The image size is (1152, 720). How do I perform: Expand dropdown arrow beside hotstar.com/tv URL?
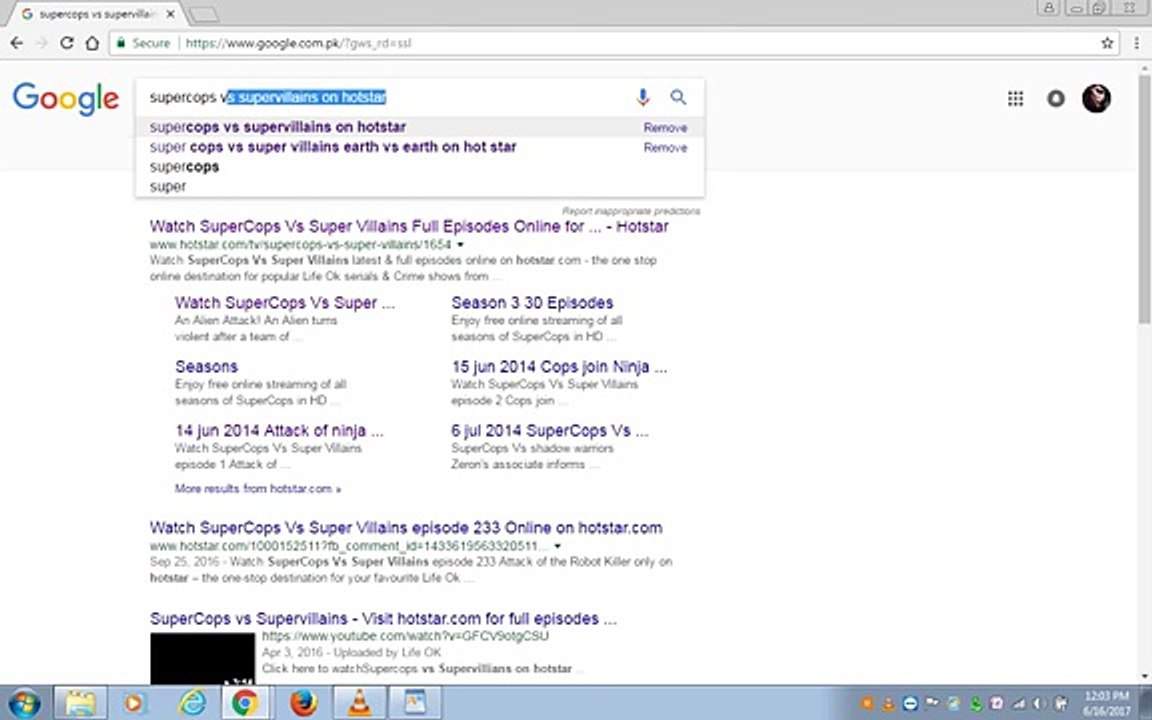coord(461,245)
